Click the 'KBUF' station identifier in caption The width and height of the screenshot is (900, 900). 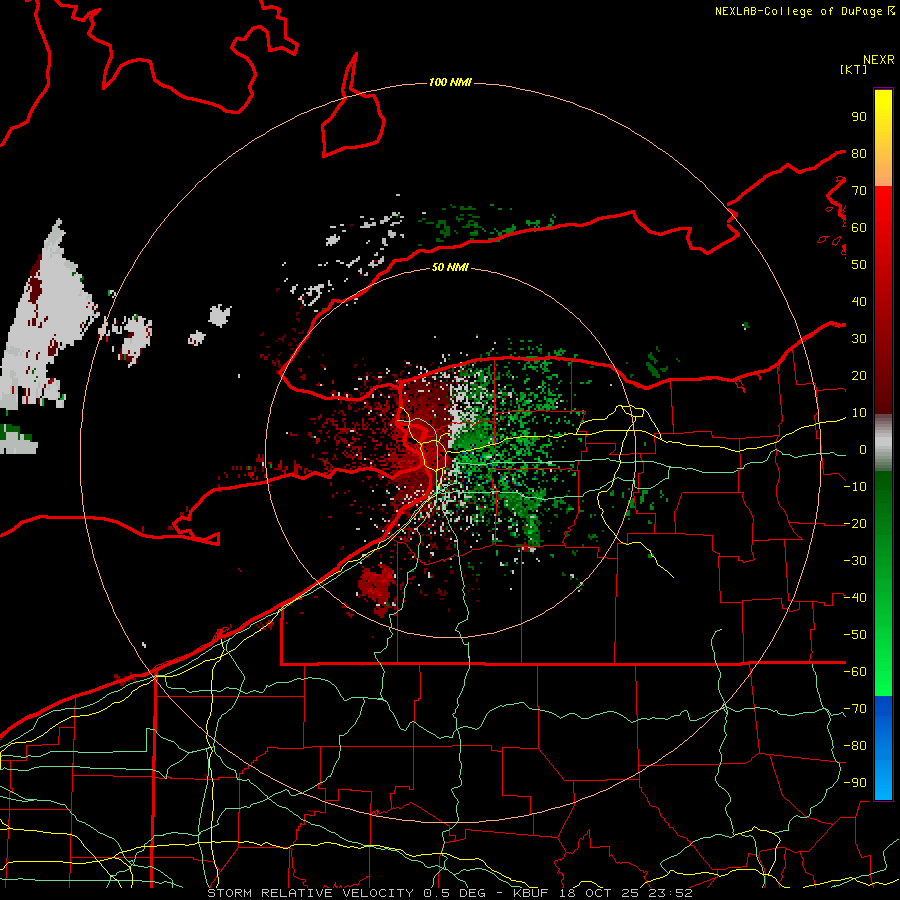[530, 893]
